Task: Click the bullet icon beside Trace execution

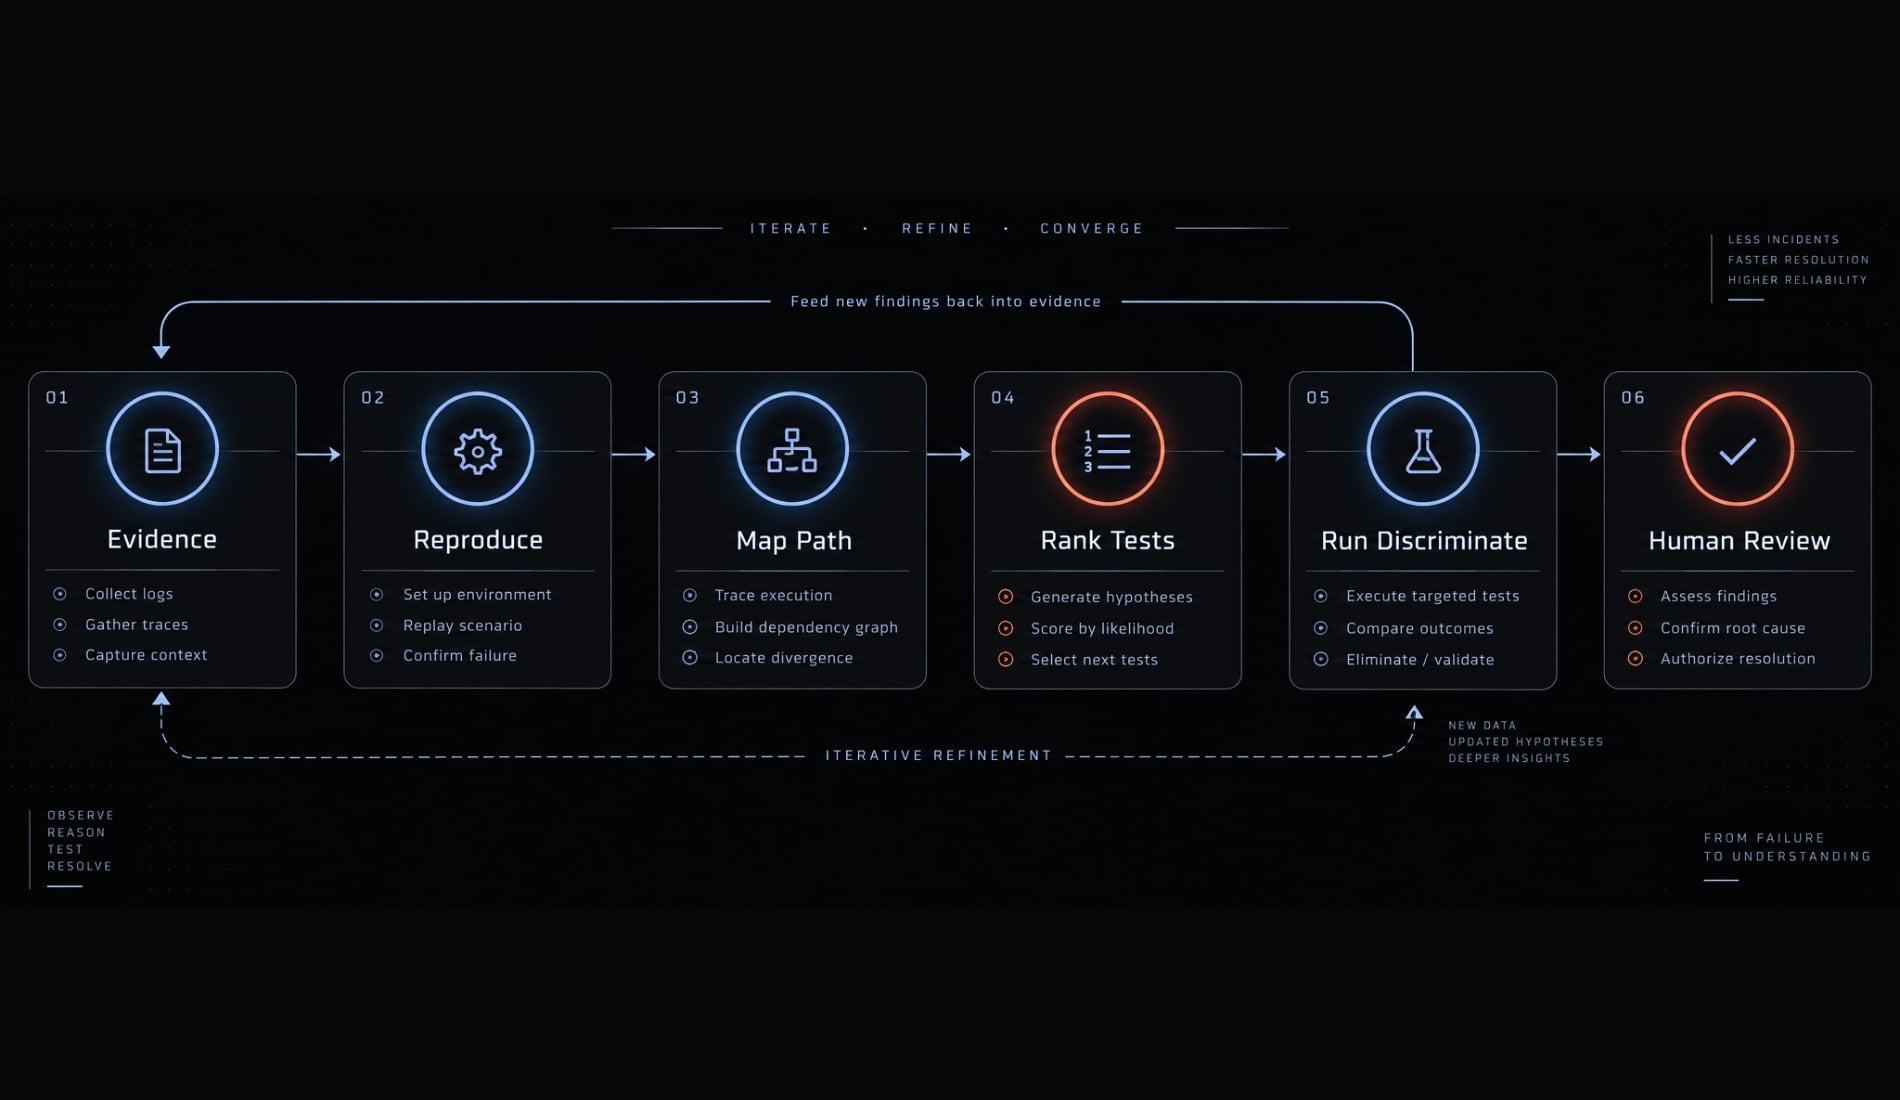Action: tap(690, 595)
